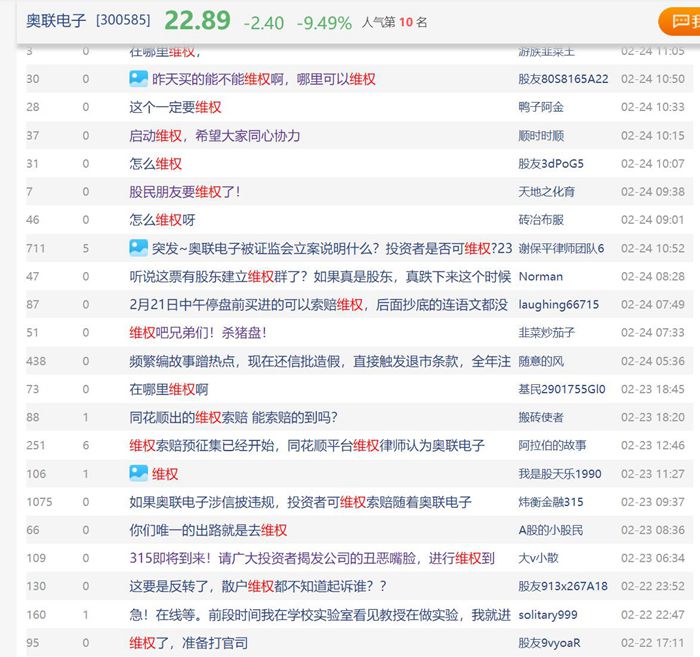The image size is (700, 657).
Task: Open author profile 炜衡金融315
Action: point(550,502)
